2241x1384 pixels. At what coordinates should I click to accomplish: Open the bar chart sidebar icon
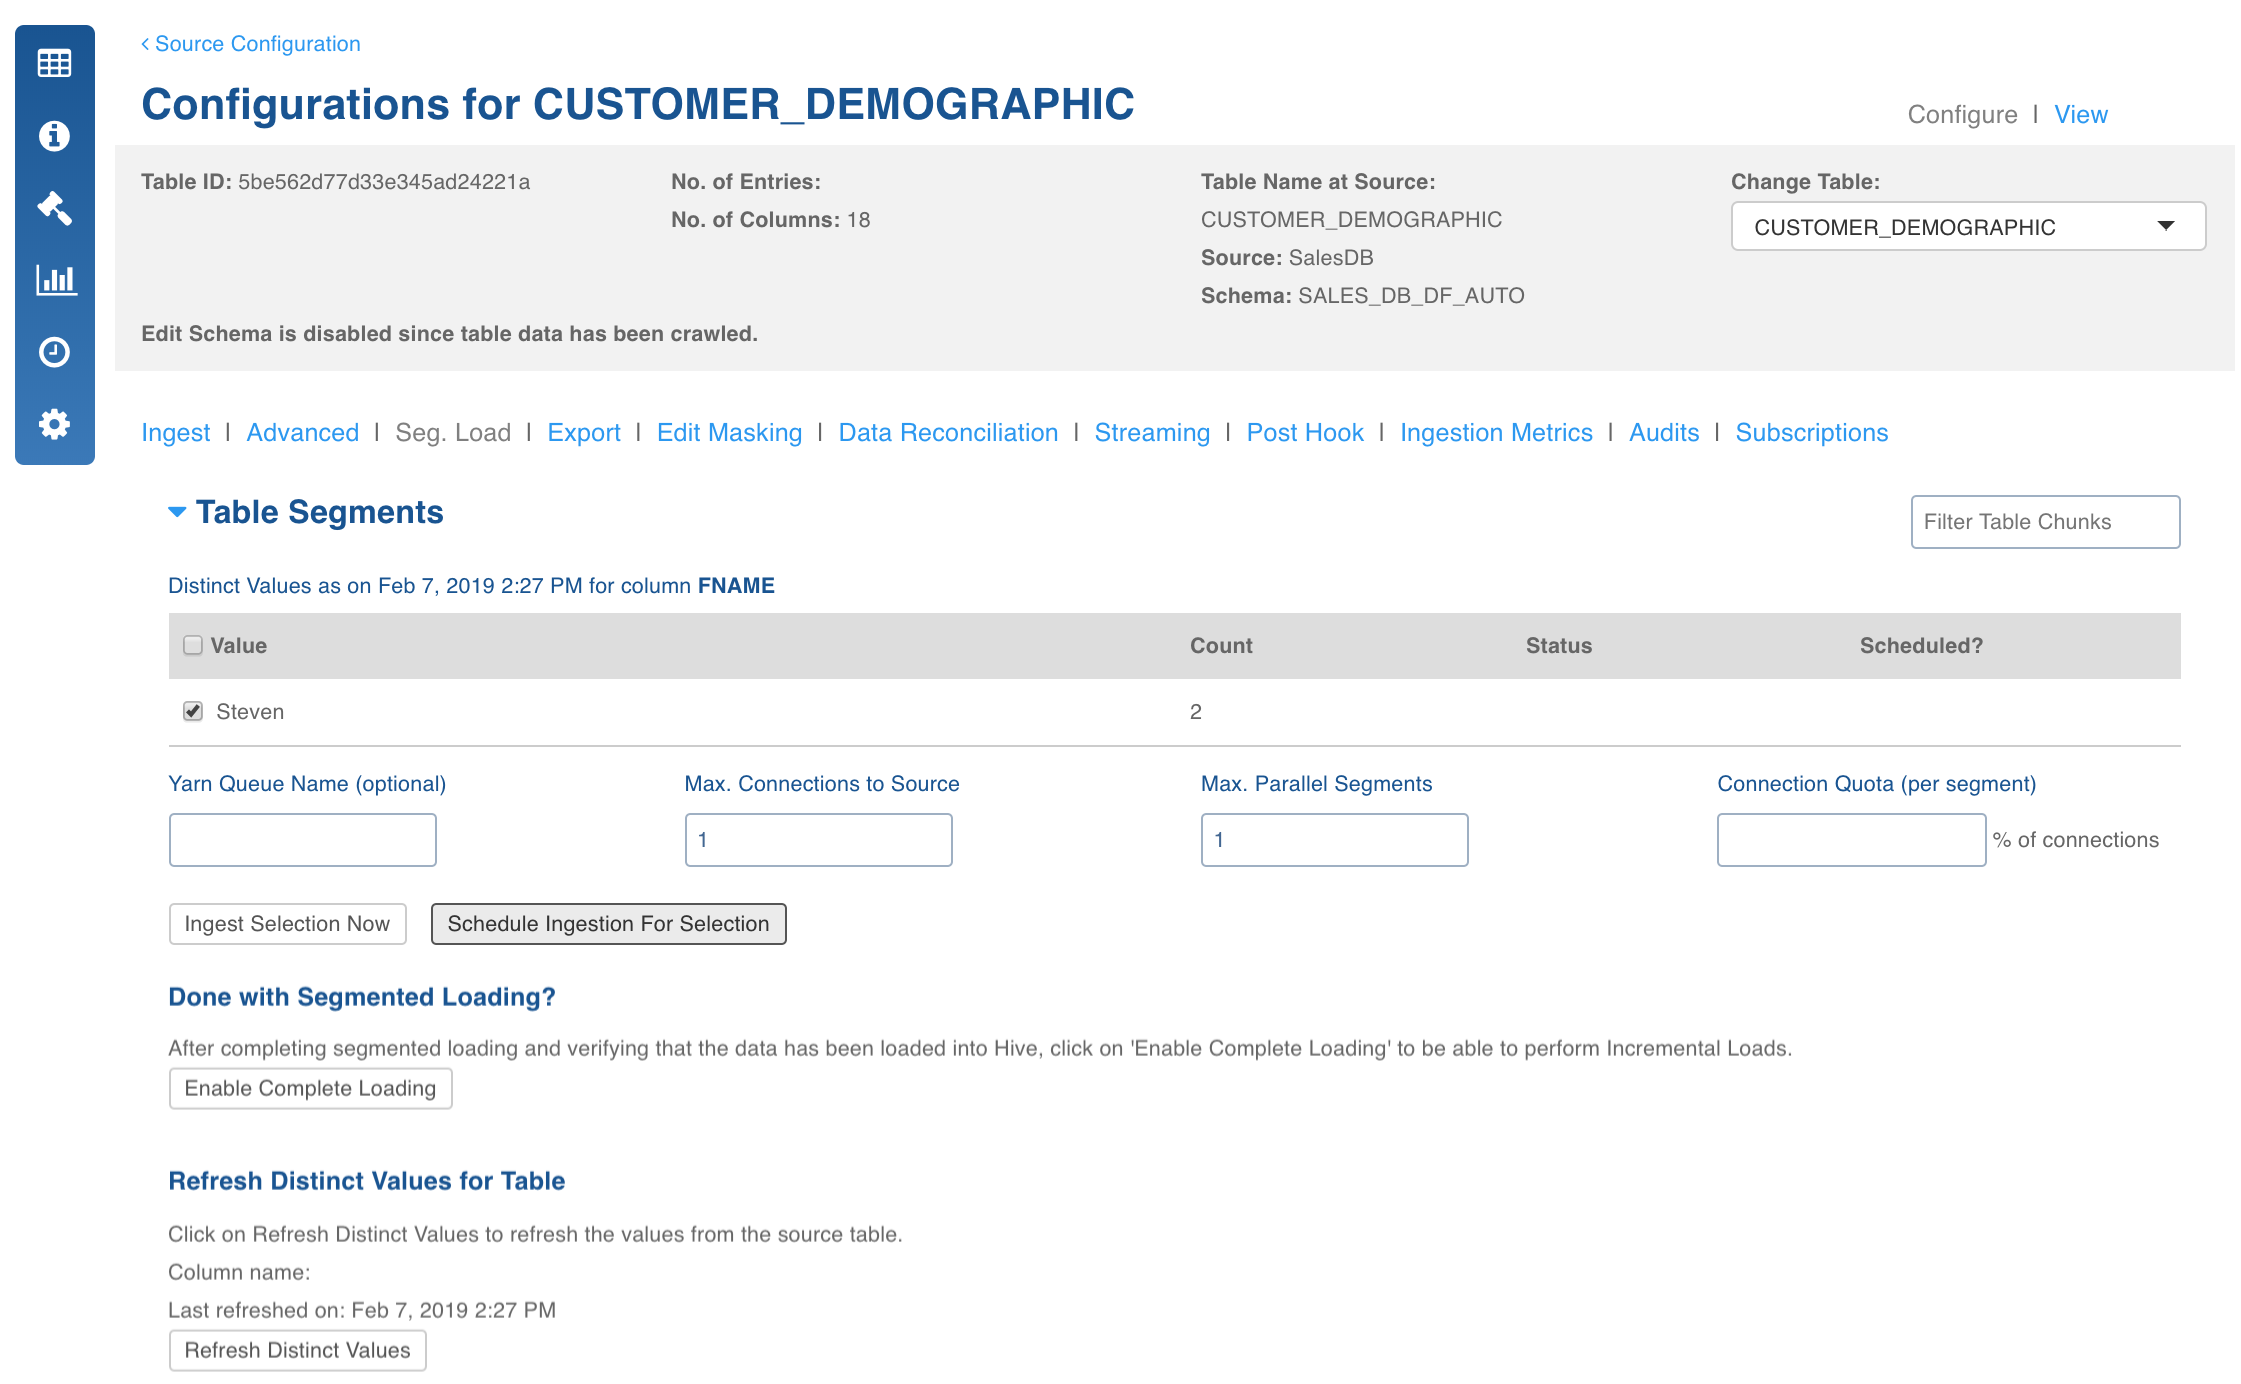55,279
